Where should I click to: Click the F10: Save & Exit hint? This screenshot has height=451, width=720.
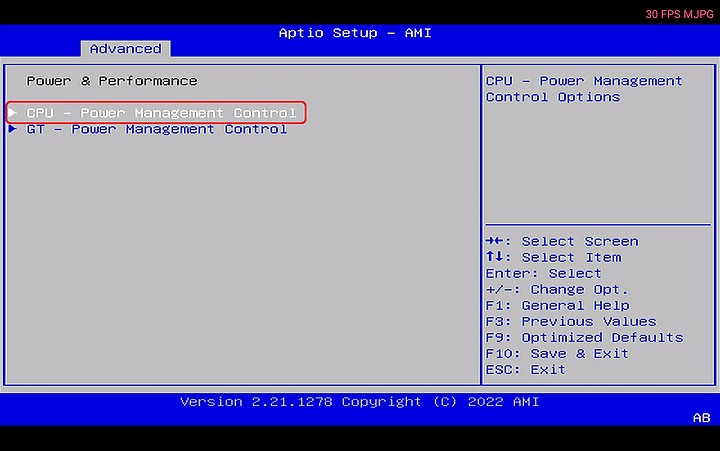[x=557, y=354]
